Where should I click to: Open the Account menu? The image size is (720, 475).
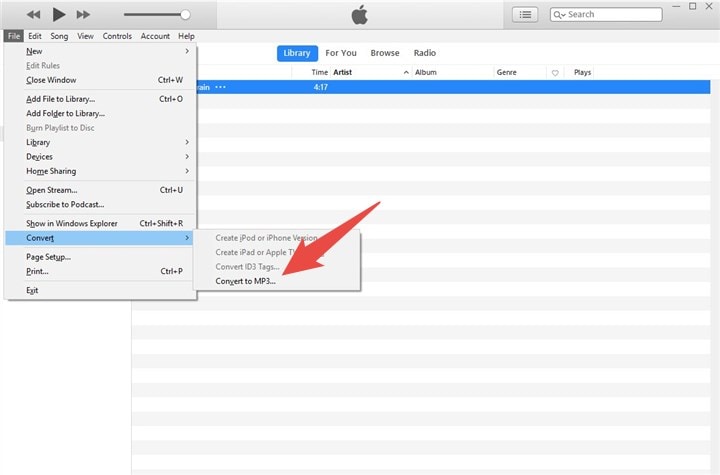[155, 36]
